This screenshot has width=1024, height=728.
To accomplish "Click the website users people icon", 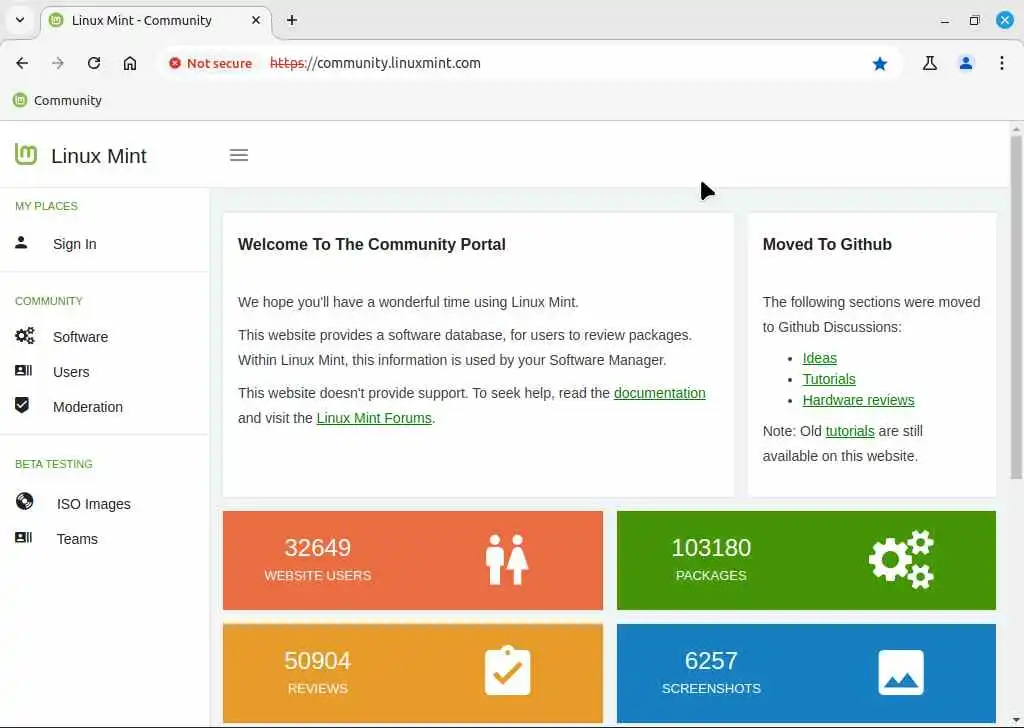I will coord(507,560).
